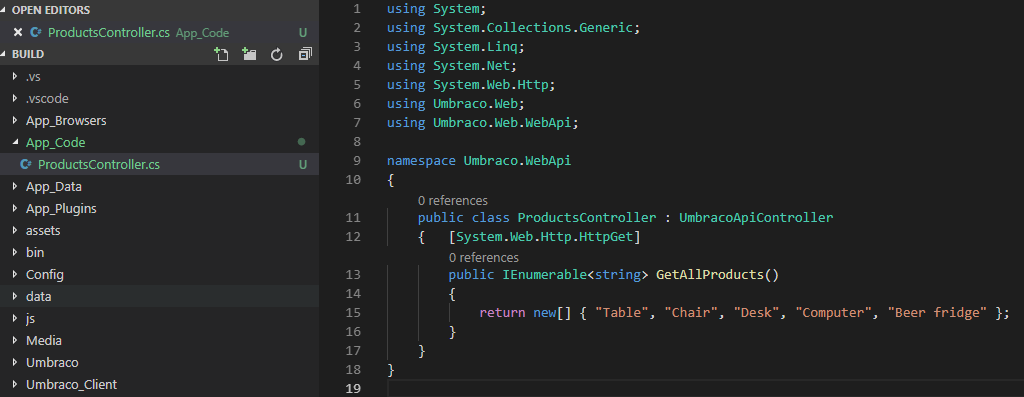Collapse all folders with the collapse icon
Viewport: 1024px width, 397px height.
click(x=305, y=54)
